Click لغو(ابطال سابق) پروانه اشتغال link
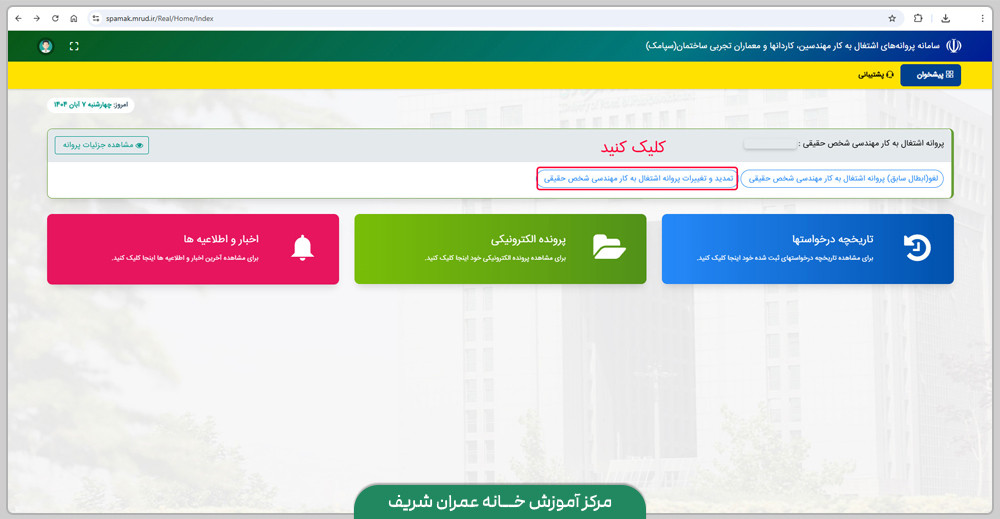 tap(842, 178)
